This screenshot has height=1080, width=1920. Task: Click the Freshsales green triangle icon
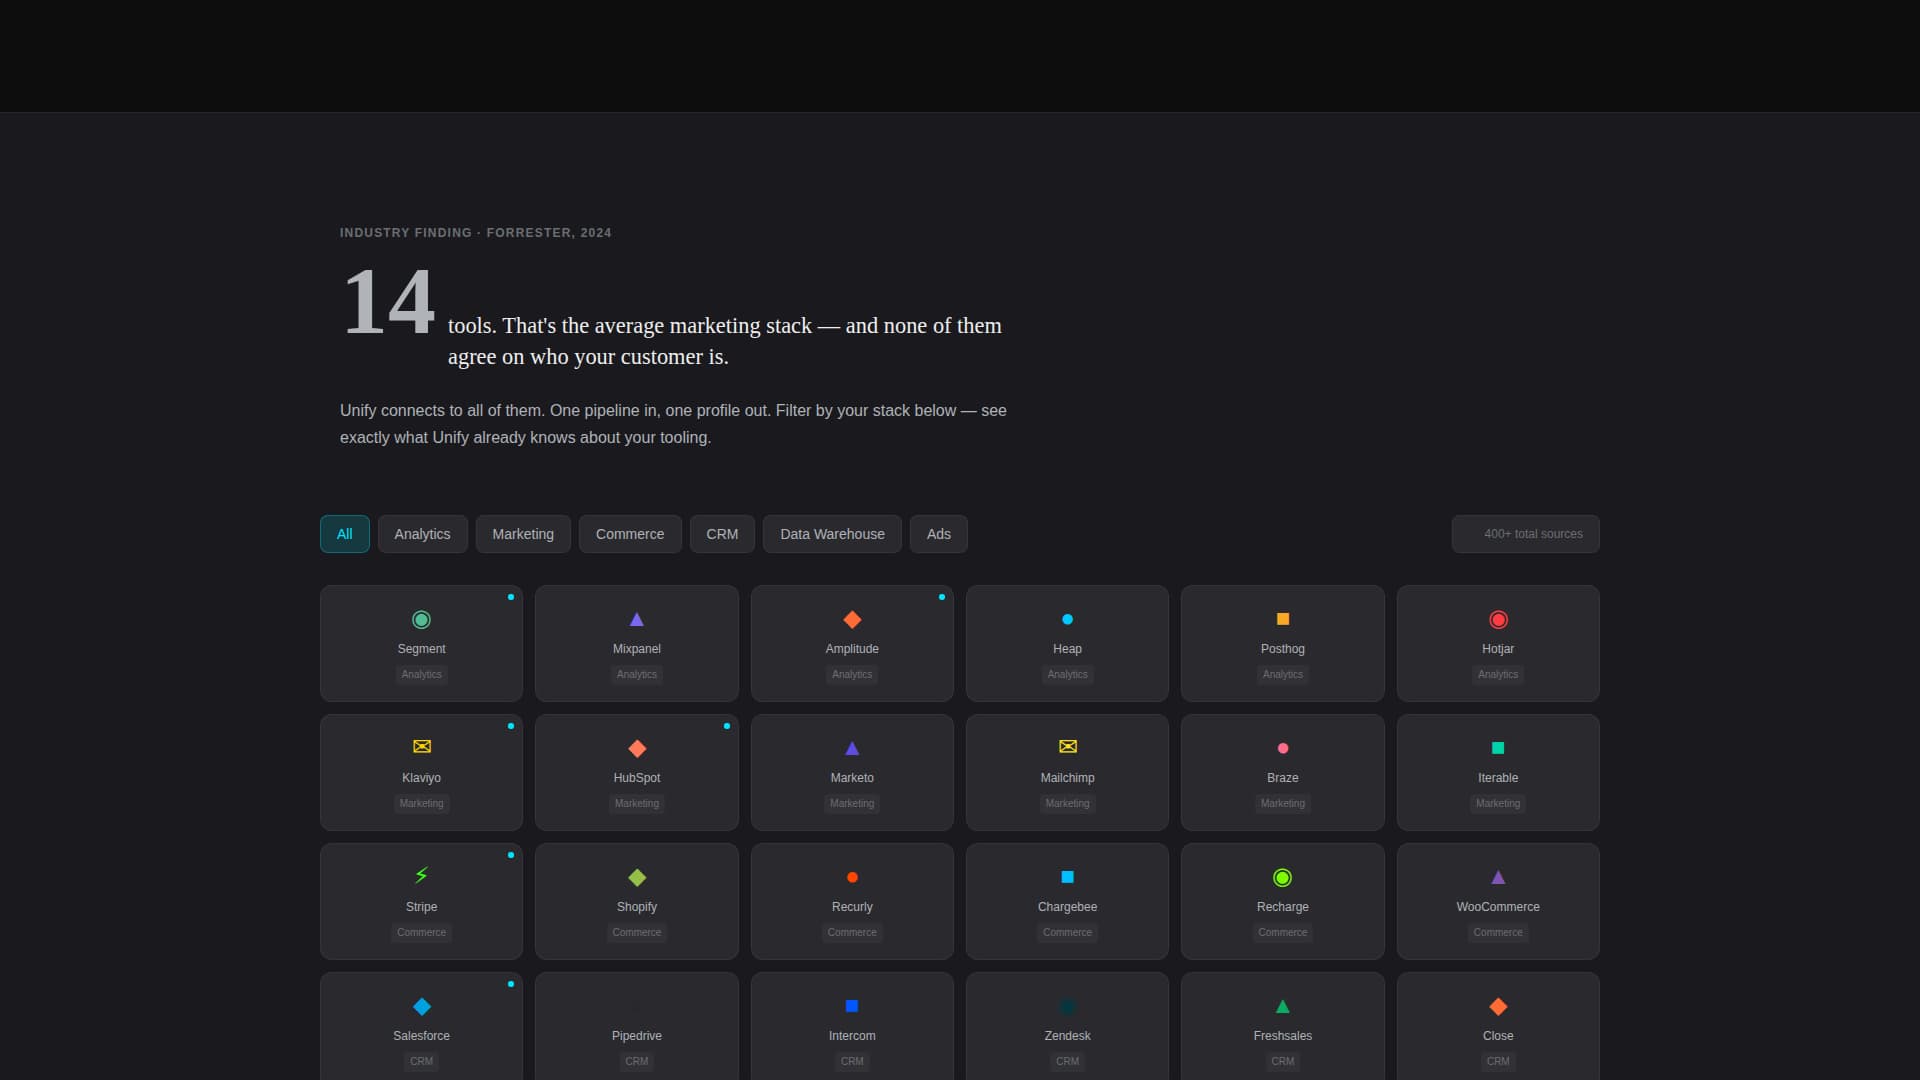click(1283, 1006)
